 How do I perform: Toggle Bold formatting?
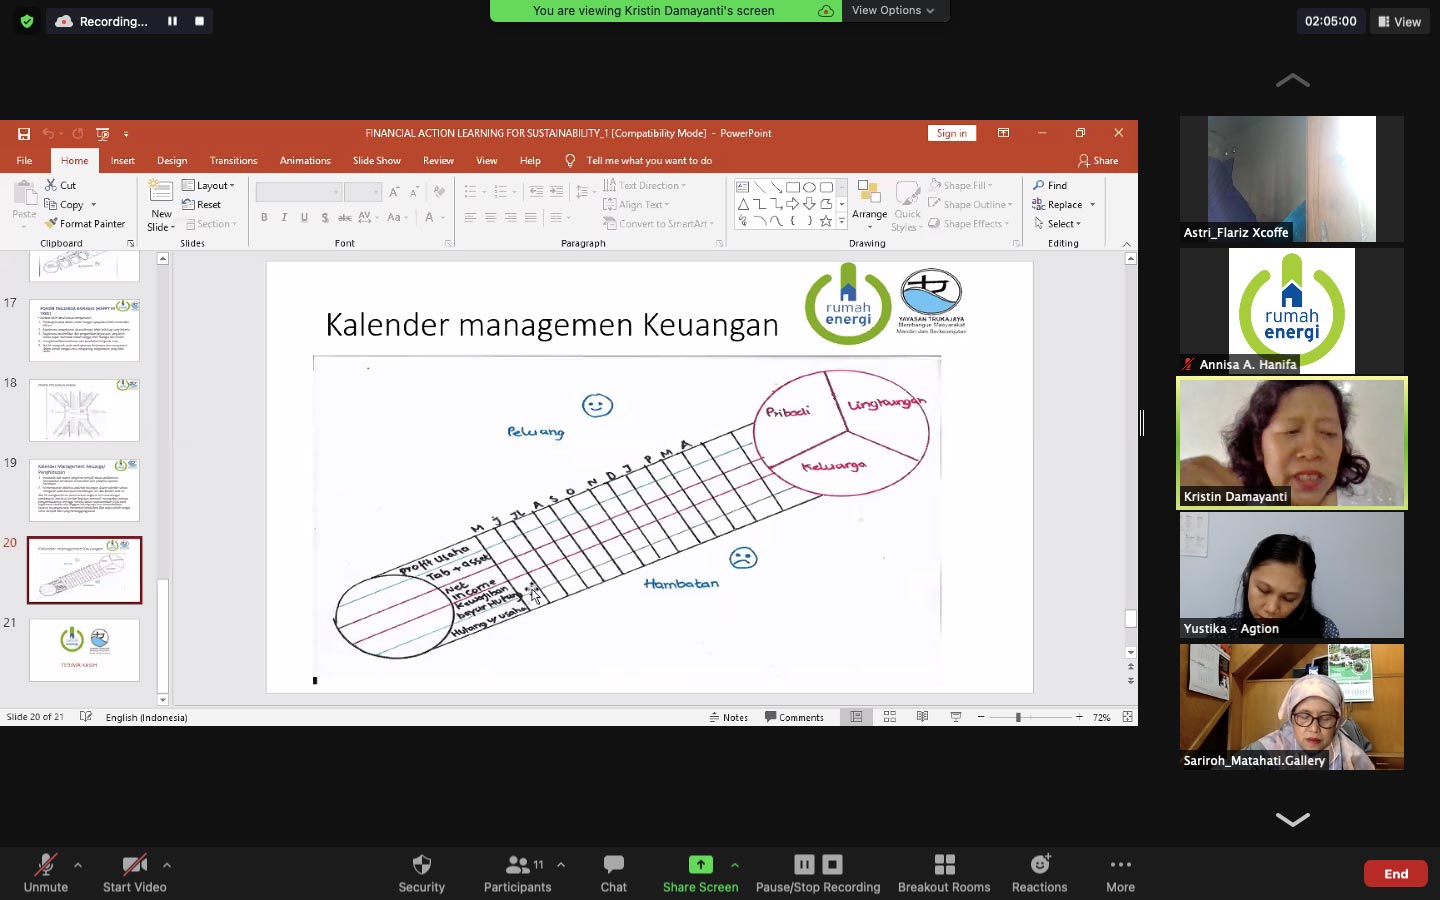[x=264, y=217]
